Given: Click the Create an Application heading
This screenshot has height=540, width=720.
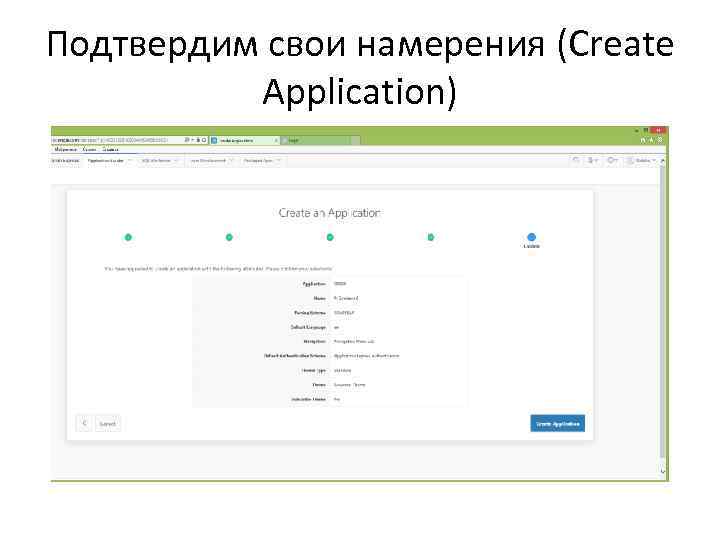Looking at the screenshot, I should point(329,213).
